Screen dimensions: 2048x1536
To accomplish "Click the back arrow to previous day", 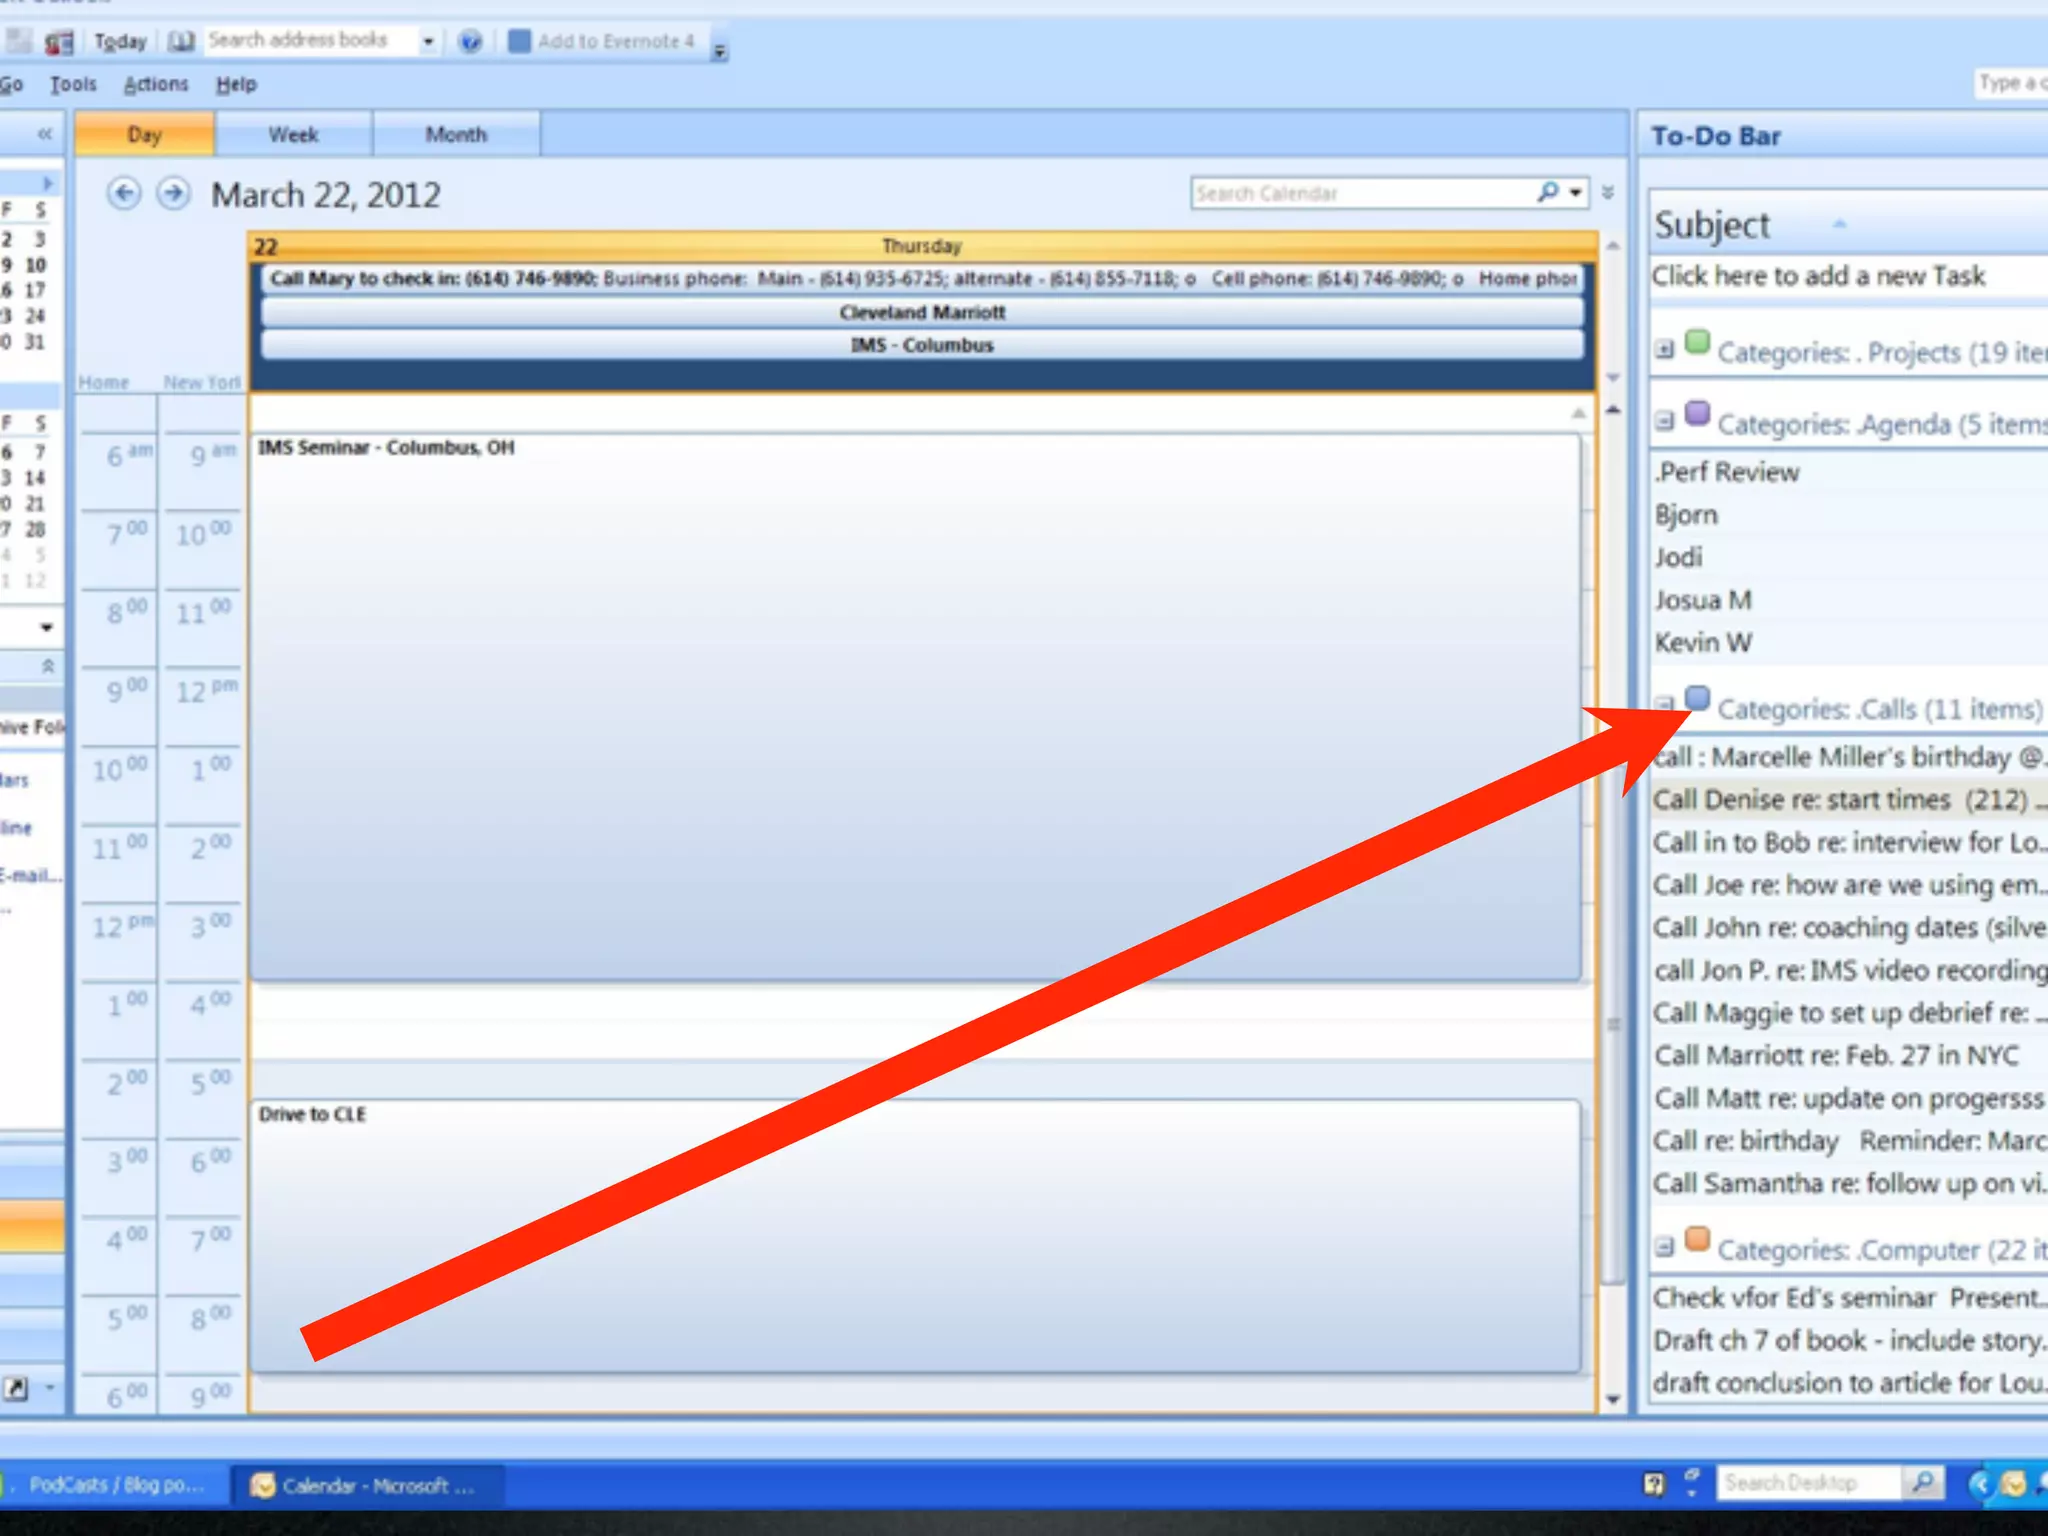I will tap(124, 193).
